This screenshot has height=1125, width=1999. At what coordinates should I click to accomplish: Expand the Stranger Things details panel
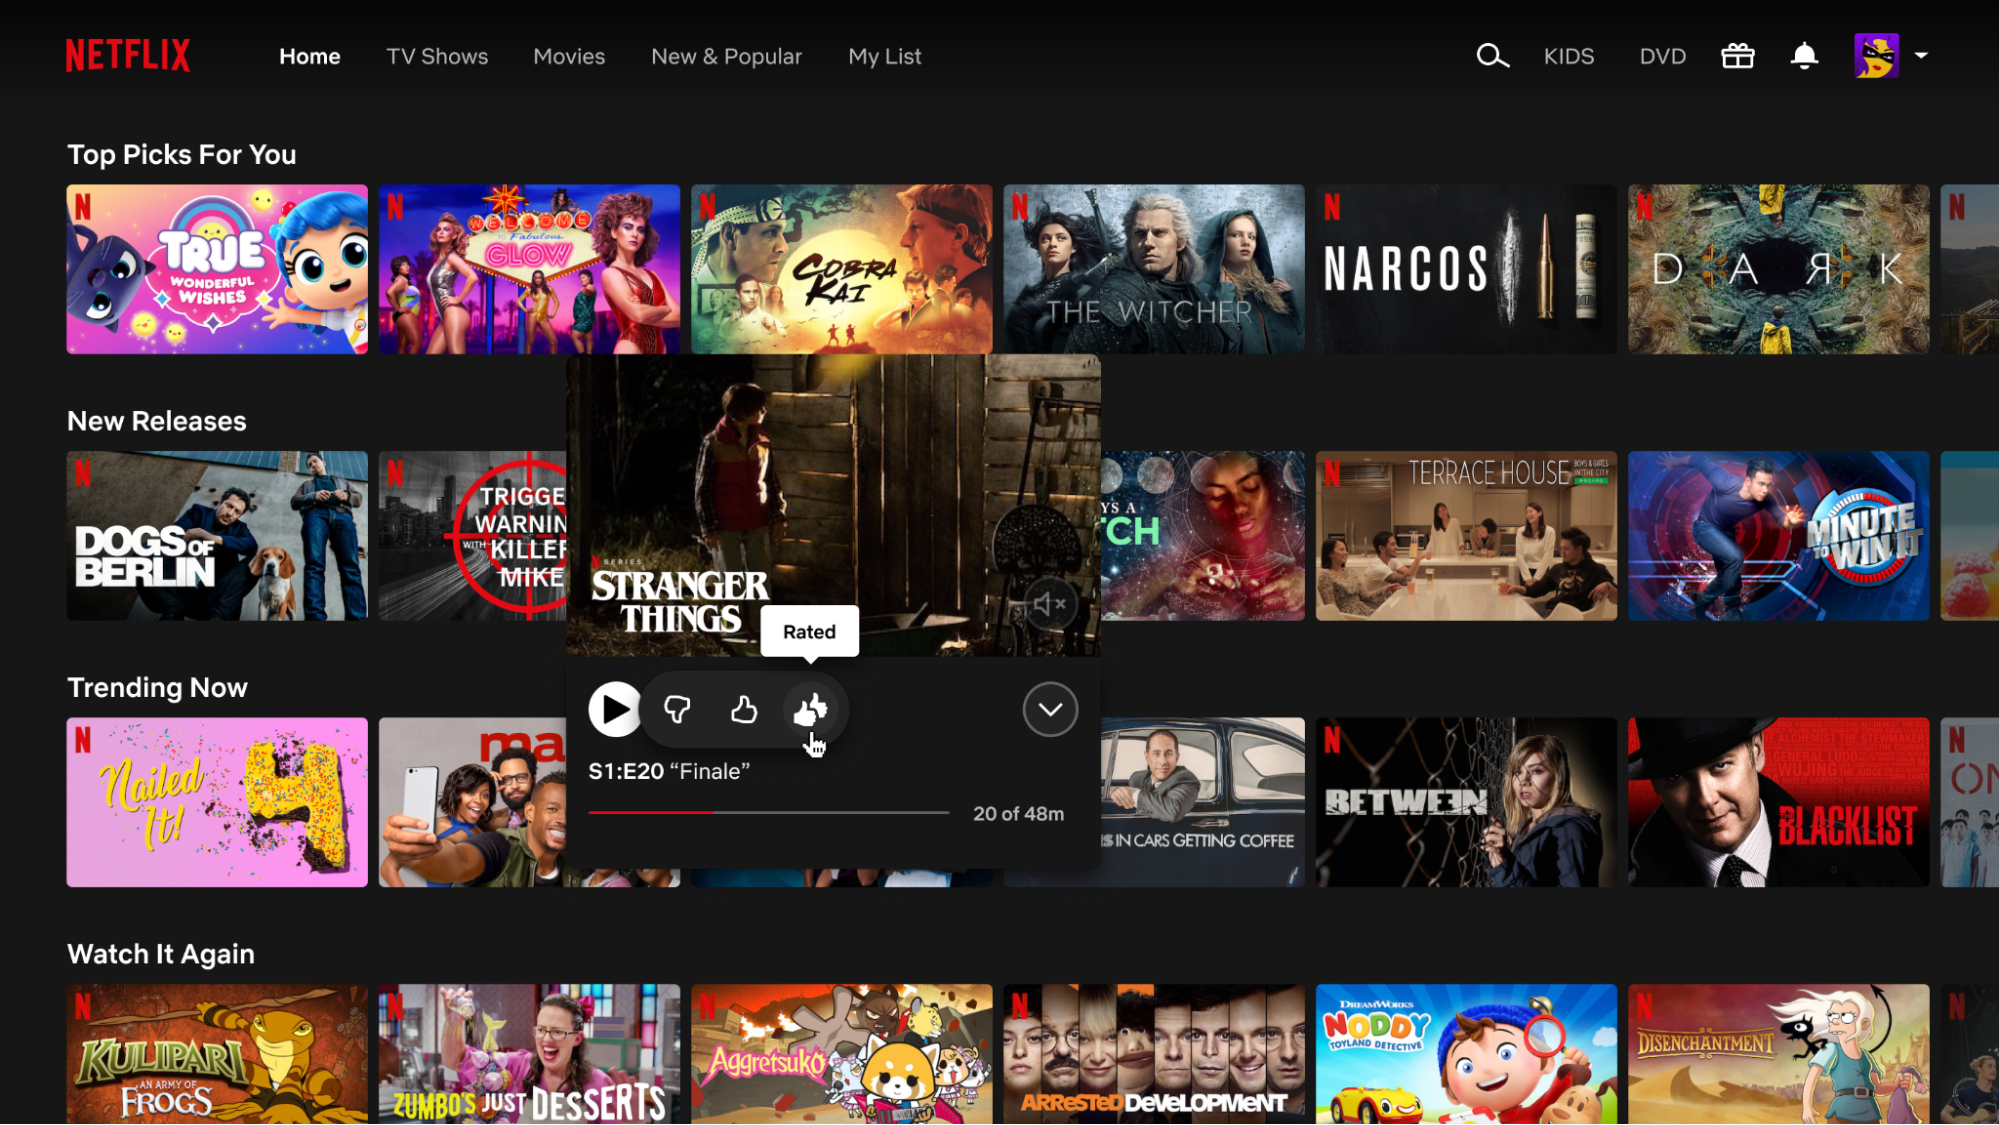pyautogui.click(x=1050, y=709)
